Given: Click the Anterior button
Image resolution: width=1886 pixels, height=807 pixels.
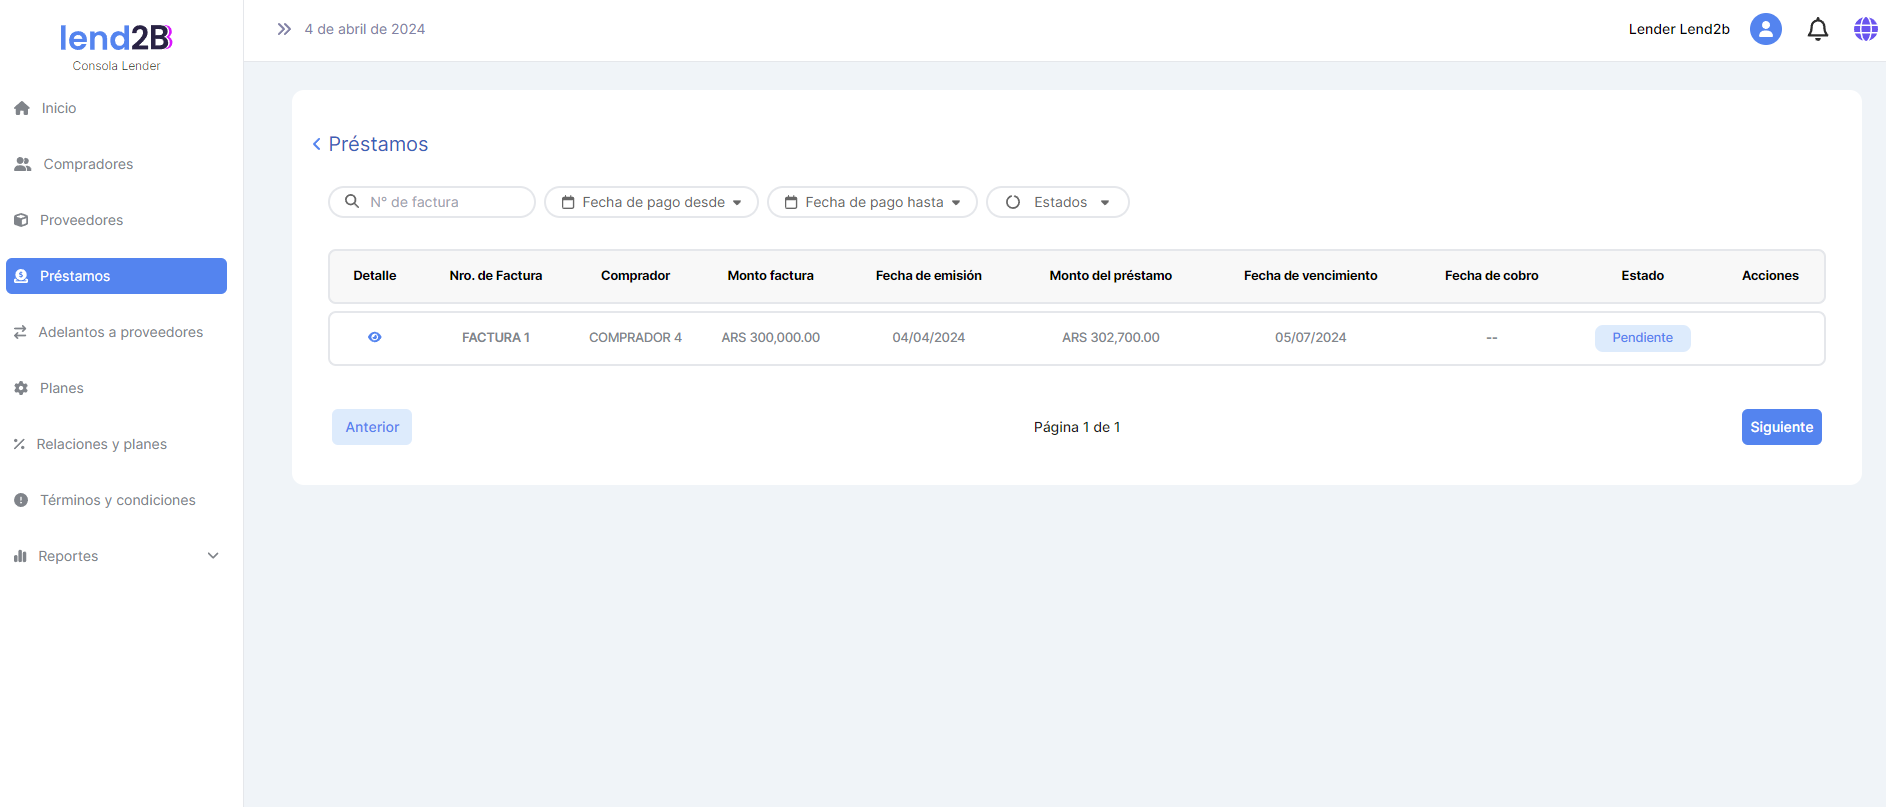Looking at the screenshot, I should point(372,427).
